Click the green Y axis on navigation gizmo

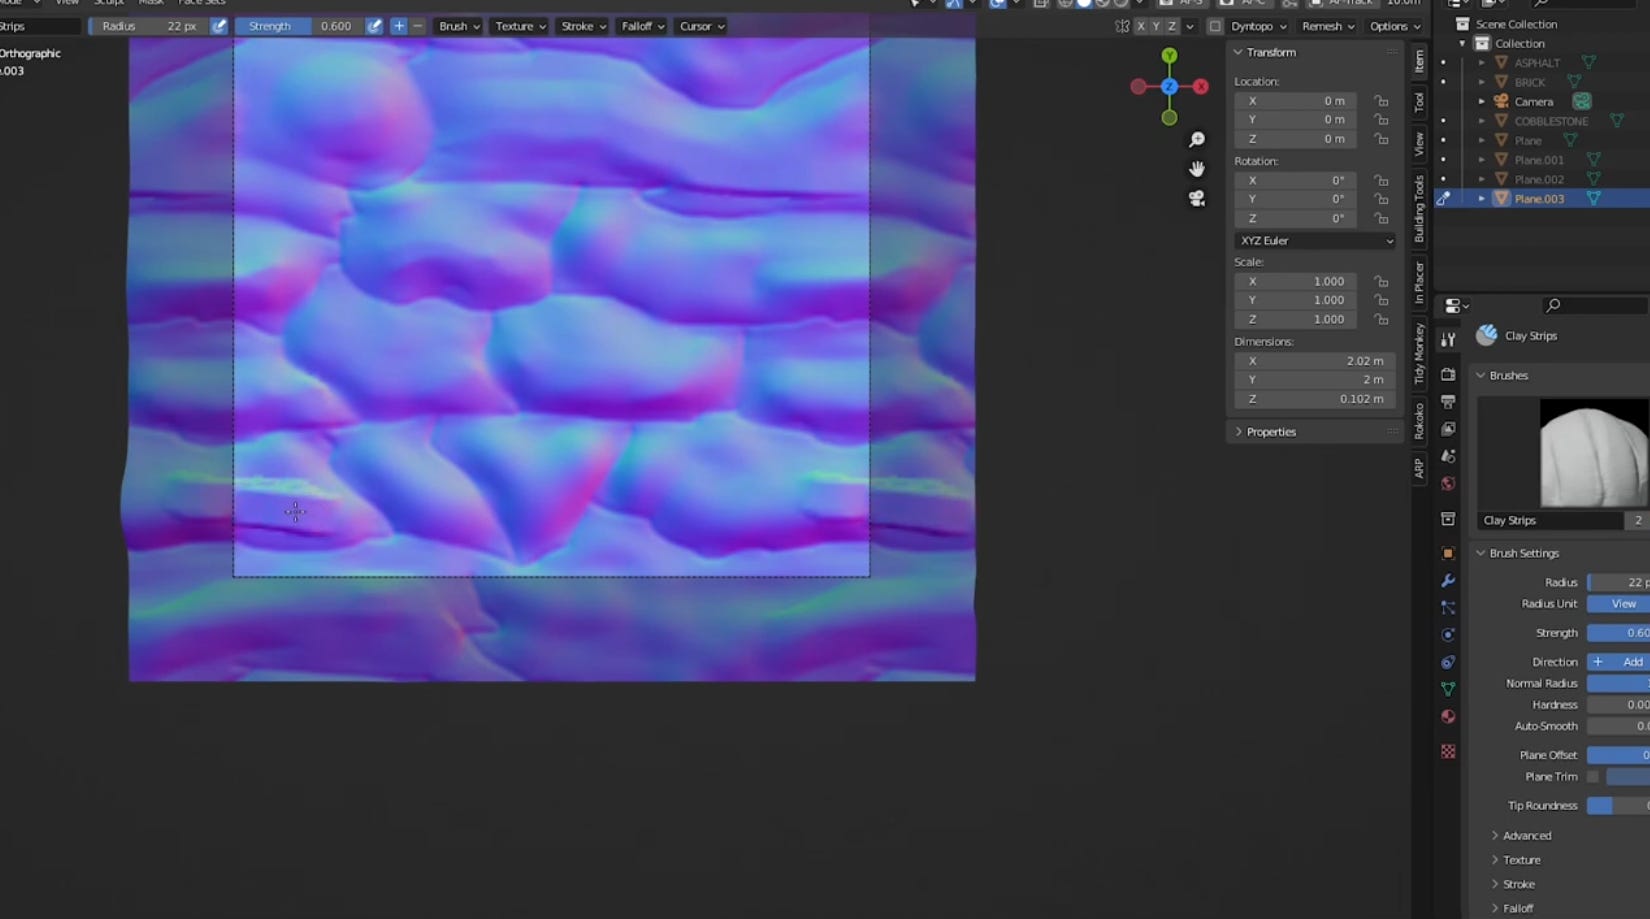pos(1169,55)
